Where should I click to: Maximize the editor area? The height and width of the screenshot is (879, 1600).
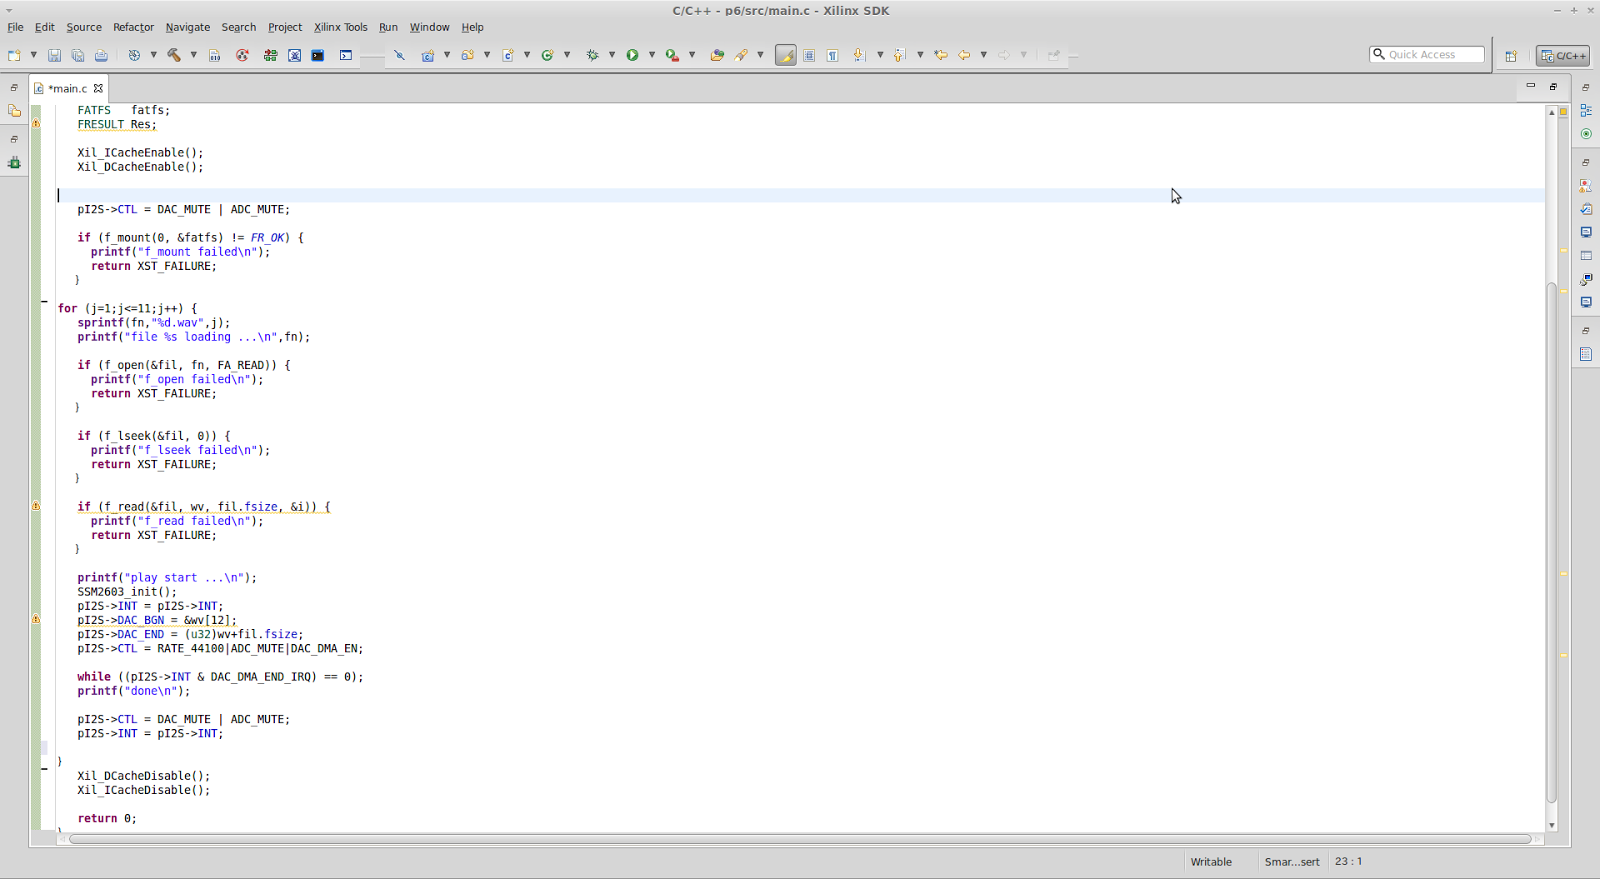1553,87
